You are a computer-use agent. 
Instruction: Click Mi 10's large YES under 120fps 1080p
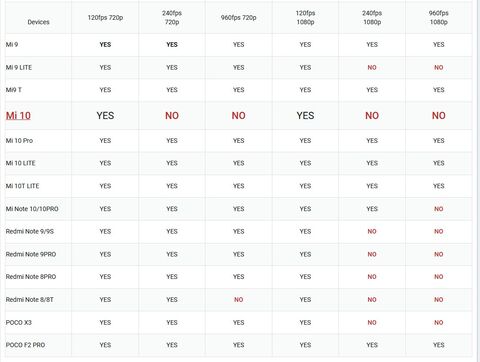(305, 116)
